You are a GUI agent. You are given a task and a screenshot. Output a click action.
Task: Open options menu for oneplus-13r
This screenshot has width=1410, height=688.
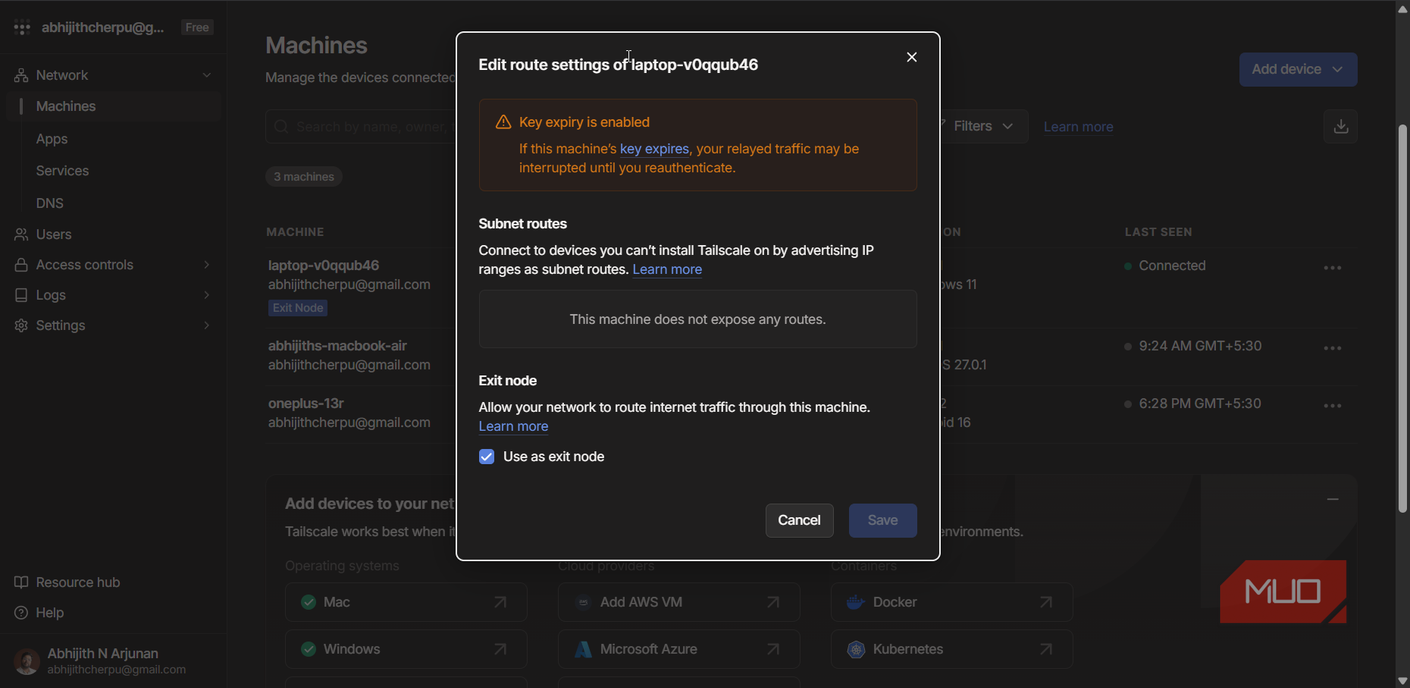[1333, 406]
